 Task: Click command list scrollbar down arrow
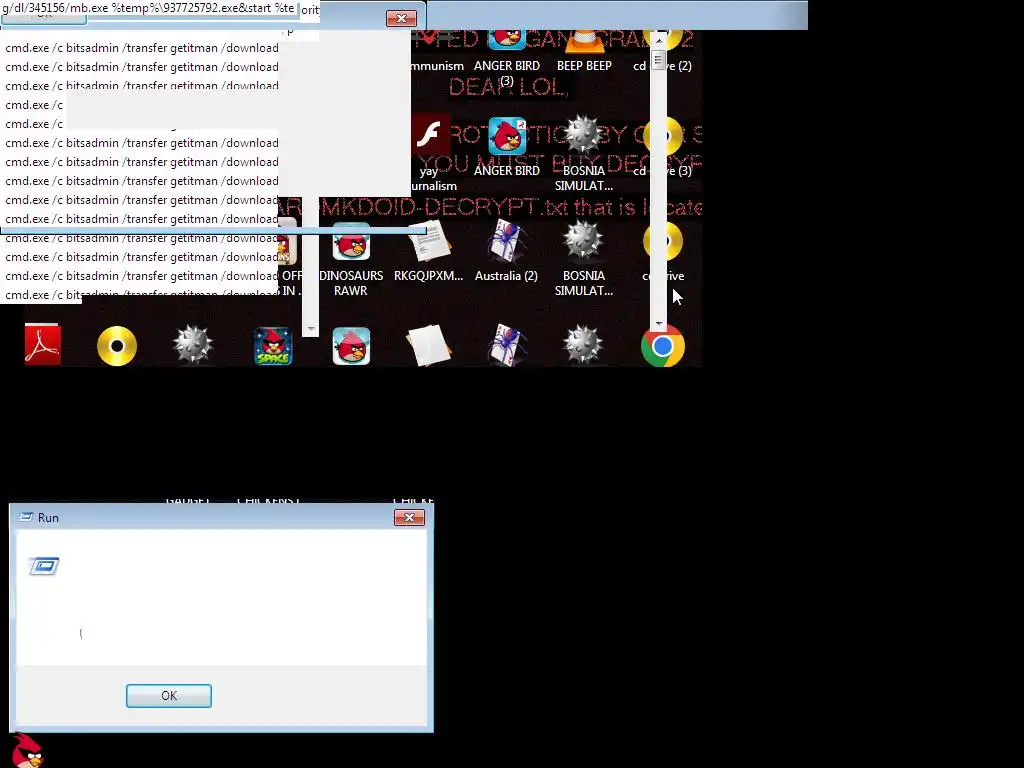[311, 328]
